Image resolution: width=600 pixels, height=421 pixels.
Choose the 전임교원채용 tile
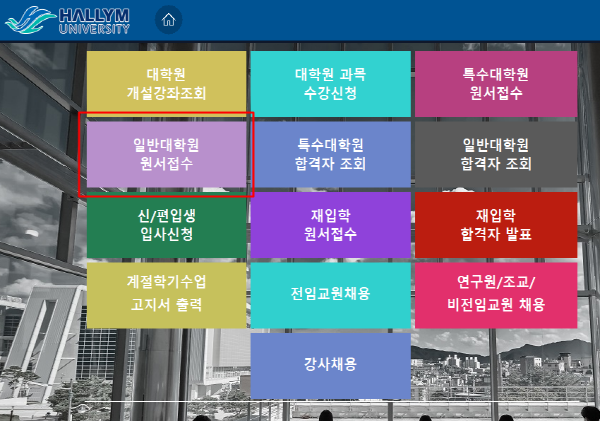pos(330,294)
